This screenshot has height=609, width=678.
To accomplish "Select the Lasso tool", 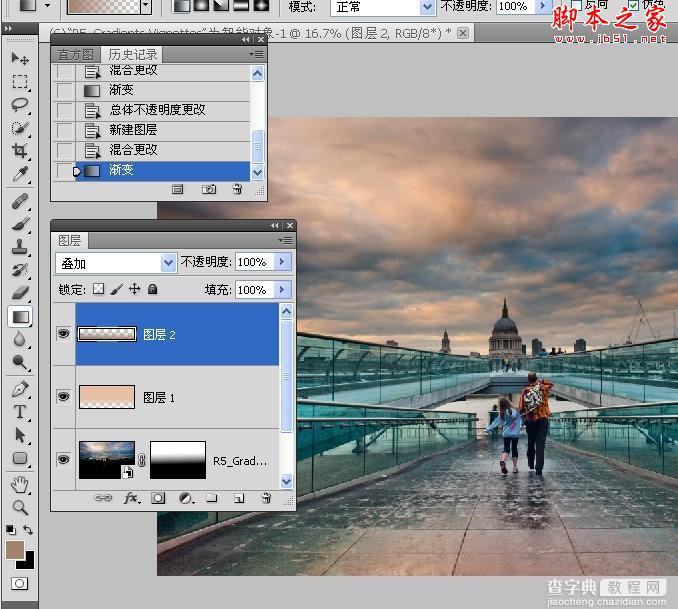I will 20,105.
